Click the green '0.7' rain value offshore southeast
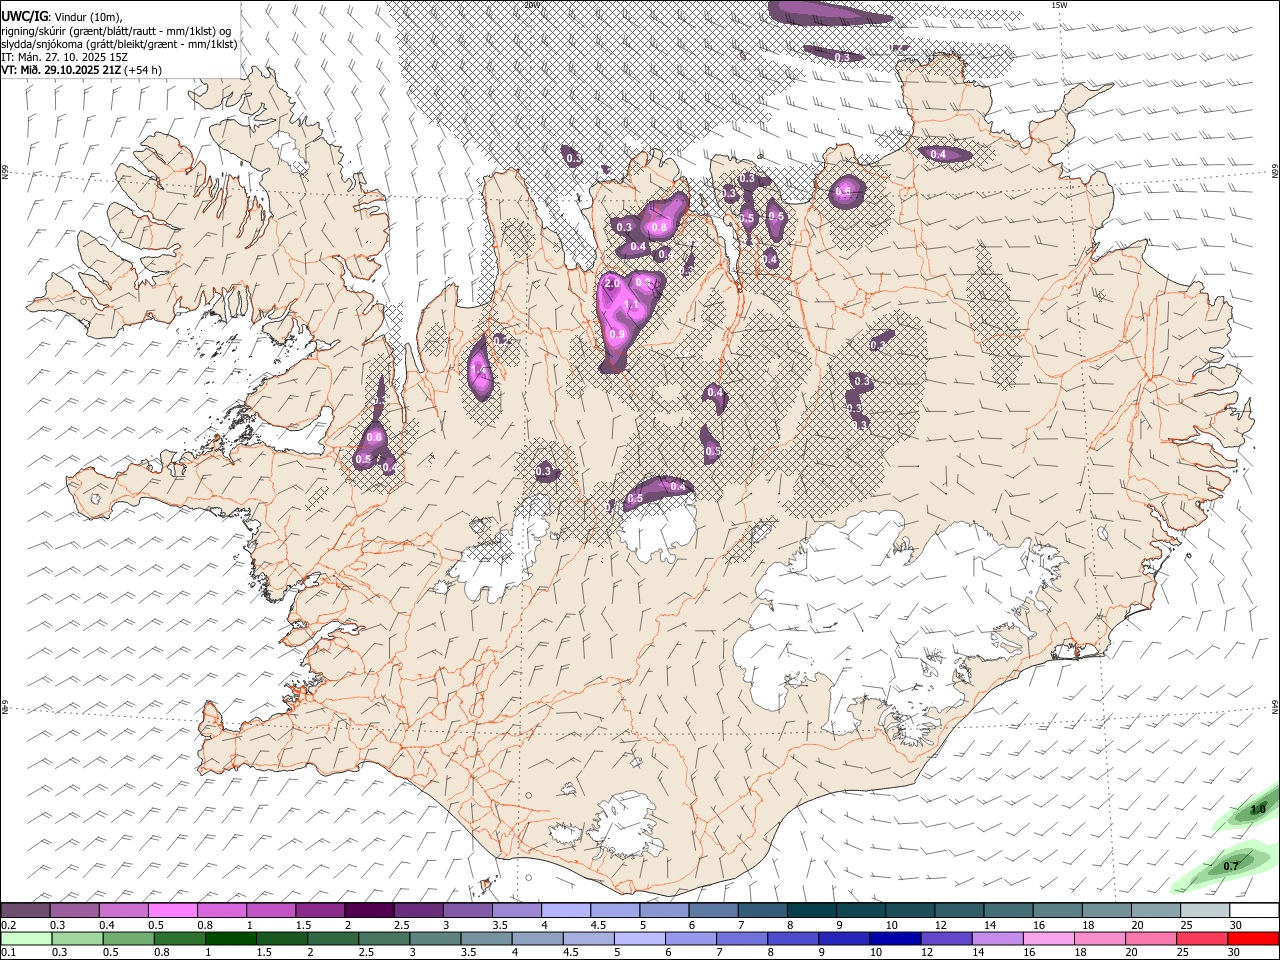Viewport: 1280px width, 960px height. (x=1231, y=866)
